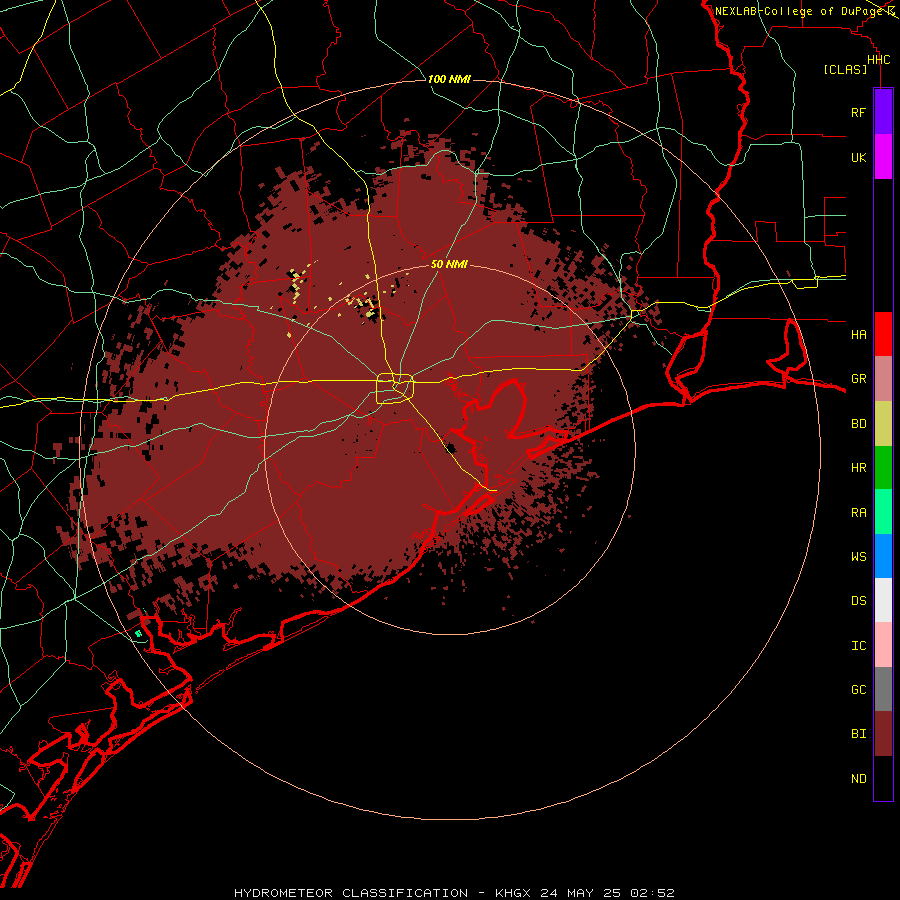
Task: Click the IC legend label
Action: pyautogui.click(x=858, y=646)
